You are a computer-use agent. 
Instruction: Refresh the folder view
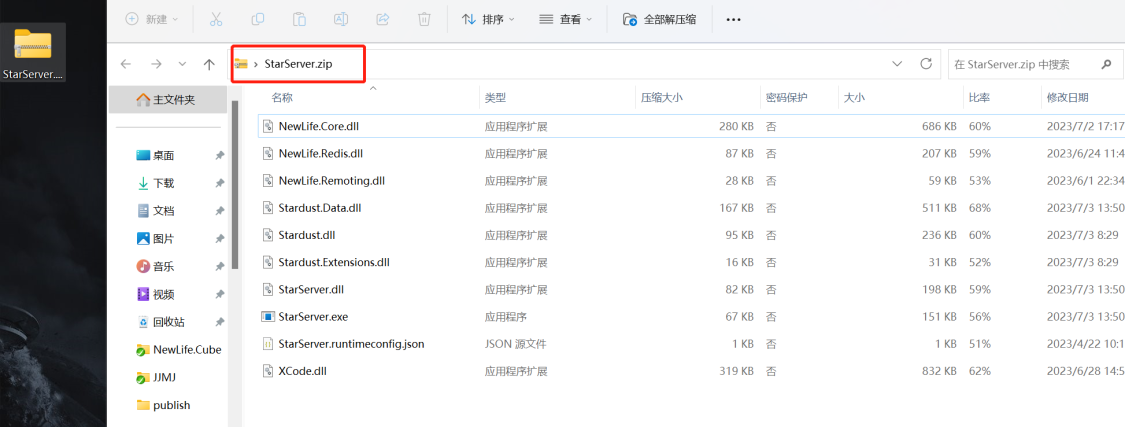[926, 64]
